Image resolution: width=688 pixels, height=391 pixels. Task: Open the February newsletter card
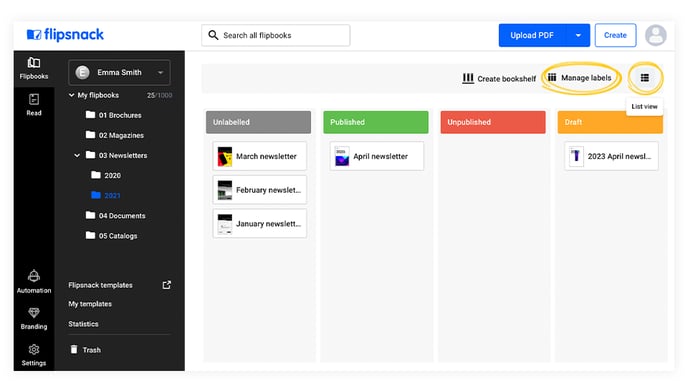coord(260,190)
